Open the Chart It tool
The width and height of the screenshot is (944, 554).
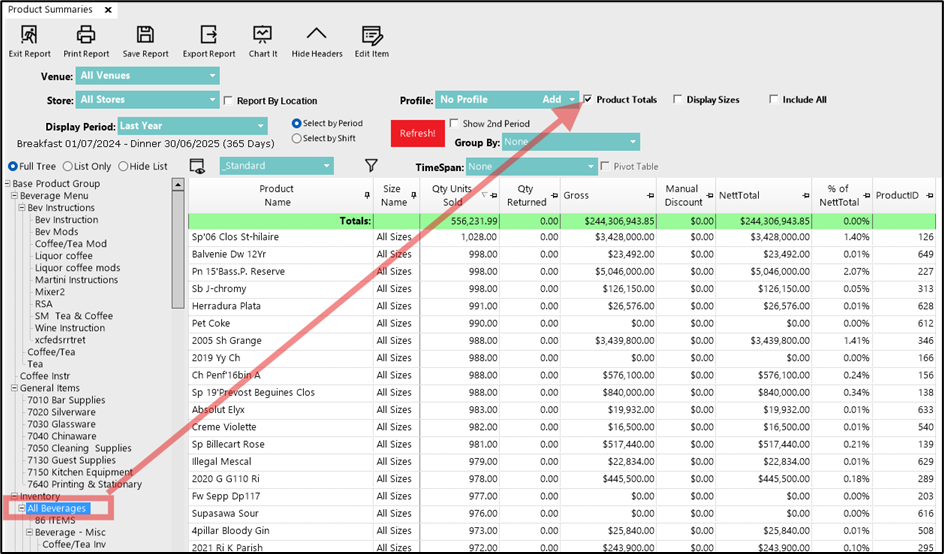click(x=262, y=36)
